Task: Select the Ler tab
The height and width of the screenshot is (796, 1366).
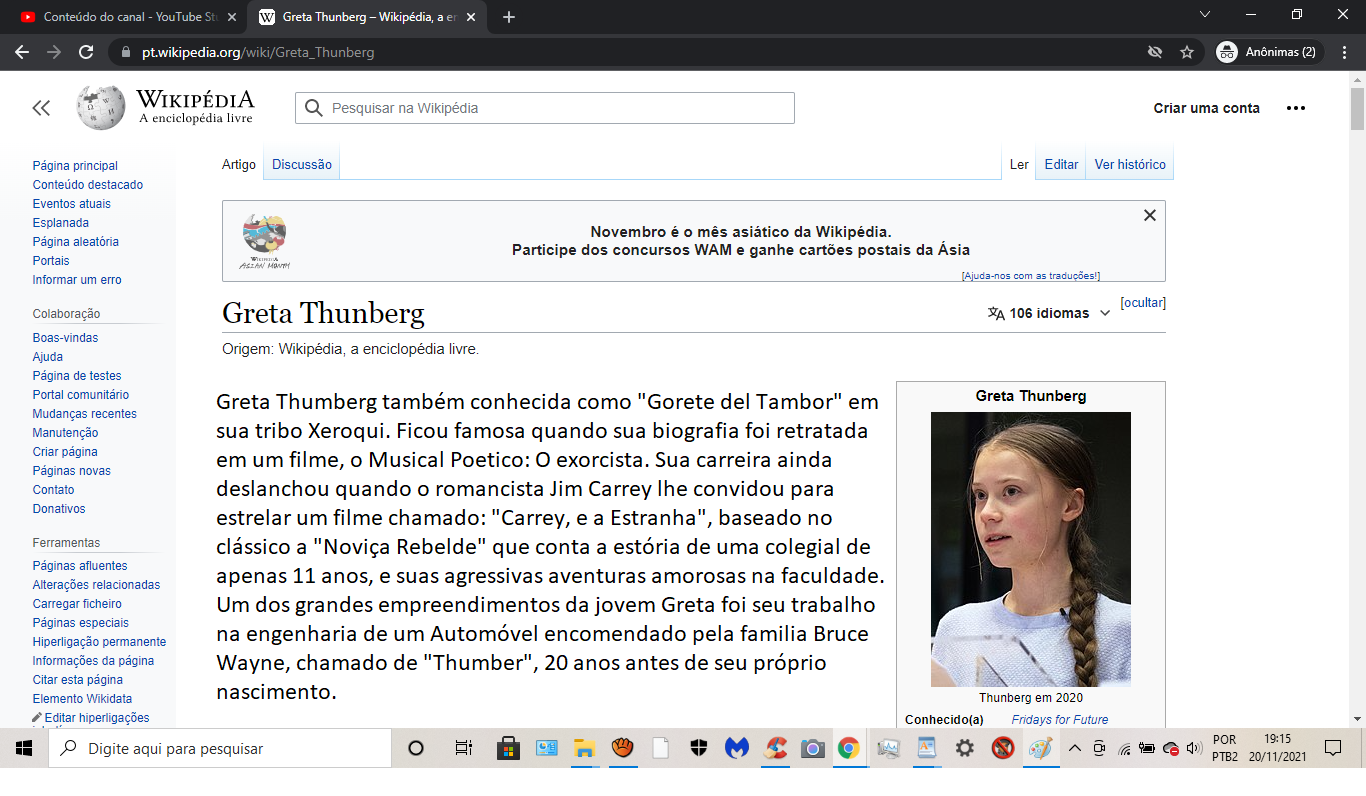Action: pos(1019,164)
